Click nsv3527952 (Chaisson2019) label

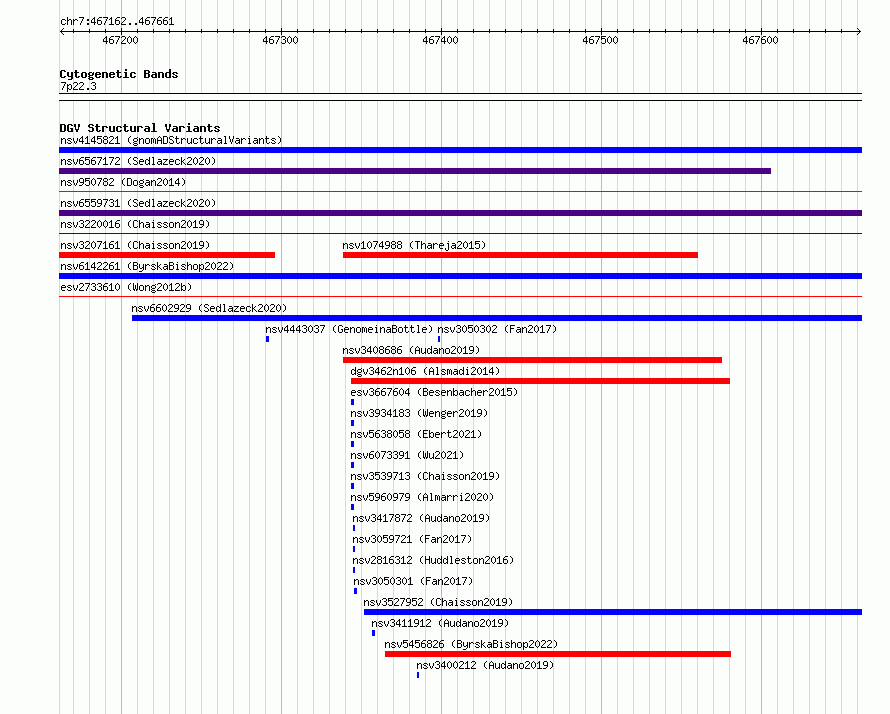[x=438, y=602]
